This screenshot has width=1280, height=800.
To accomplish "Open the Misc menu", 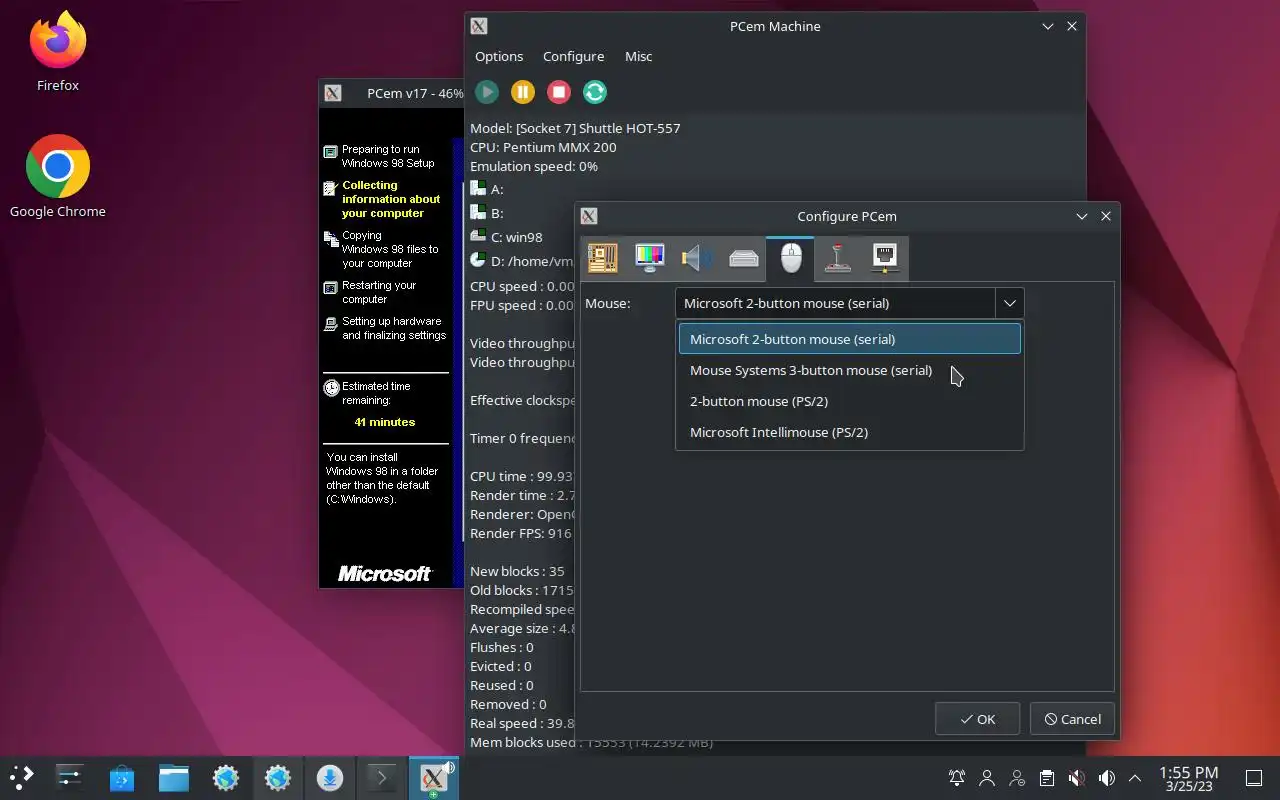I will point(638,56).
